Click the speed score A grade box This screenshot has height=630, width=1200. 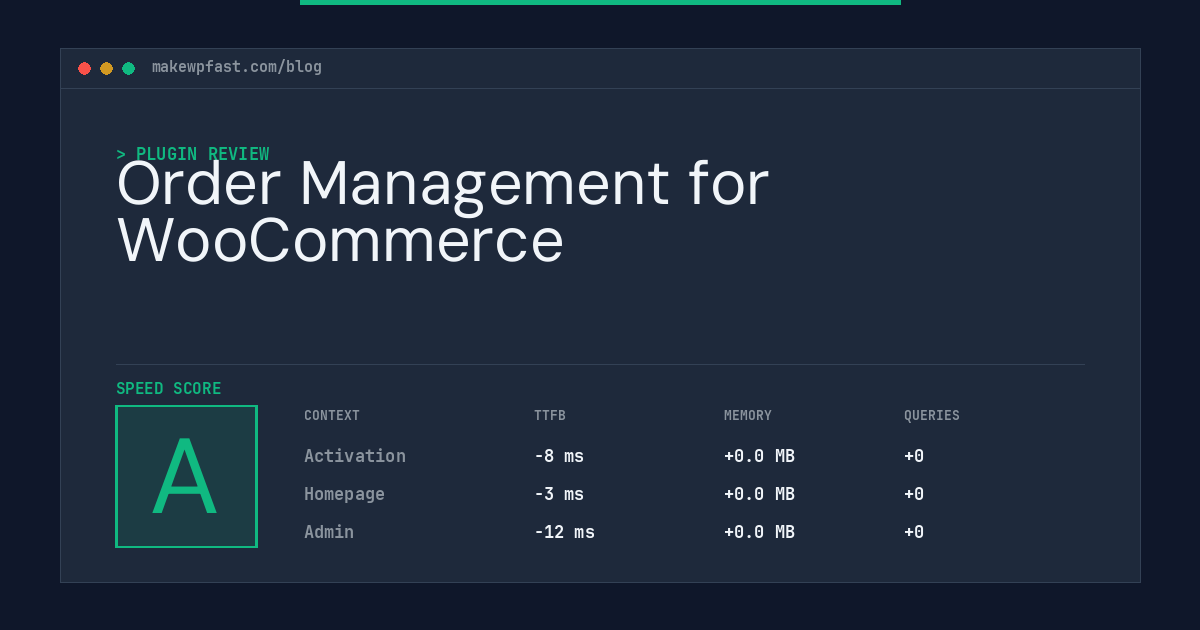tap(186, 476)
